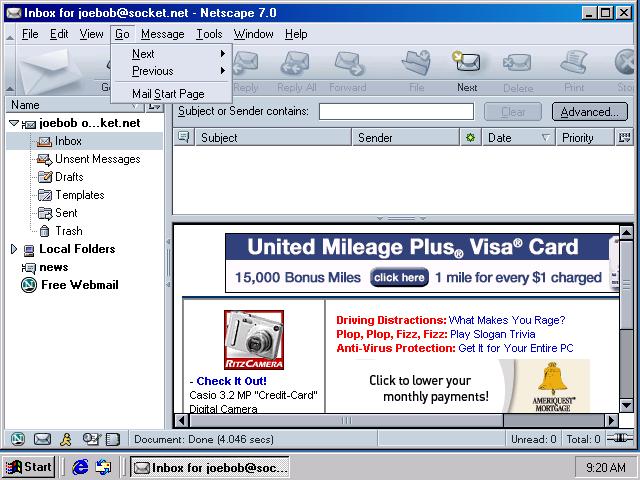Sort messages by Sender column
The image size is (640, 480).
coord(406,138)
